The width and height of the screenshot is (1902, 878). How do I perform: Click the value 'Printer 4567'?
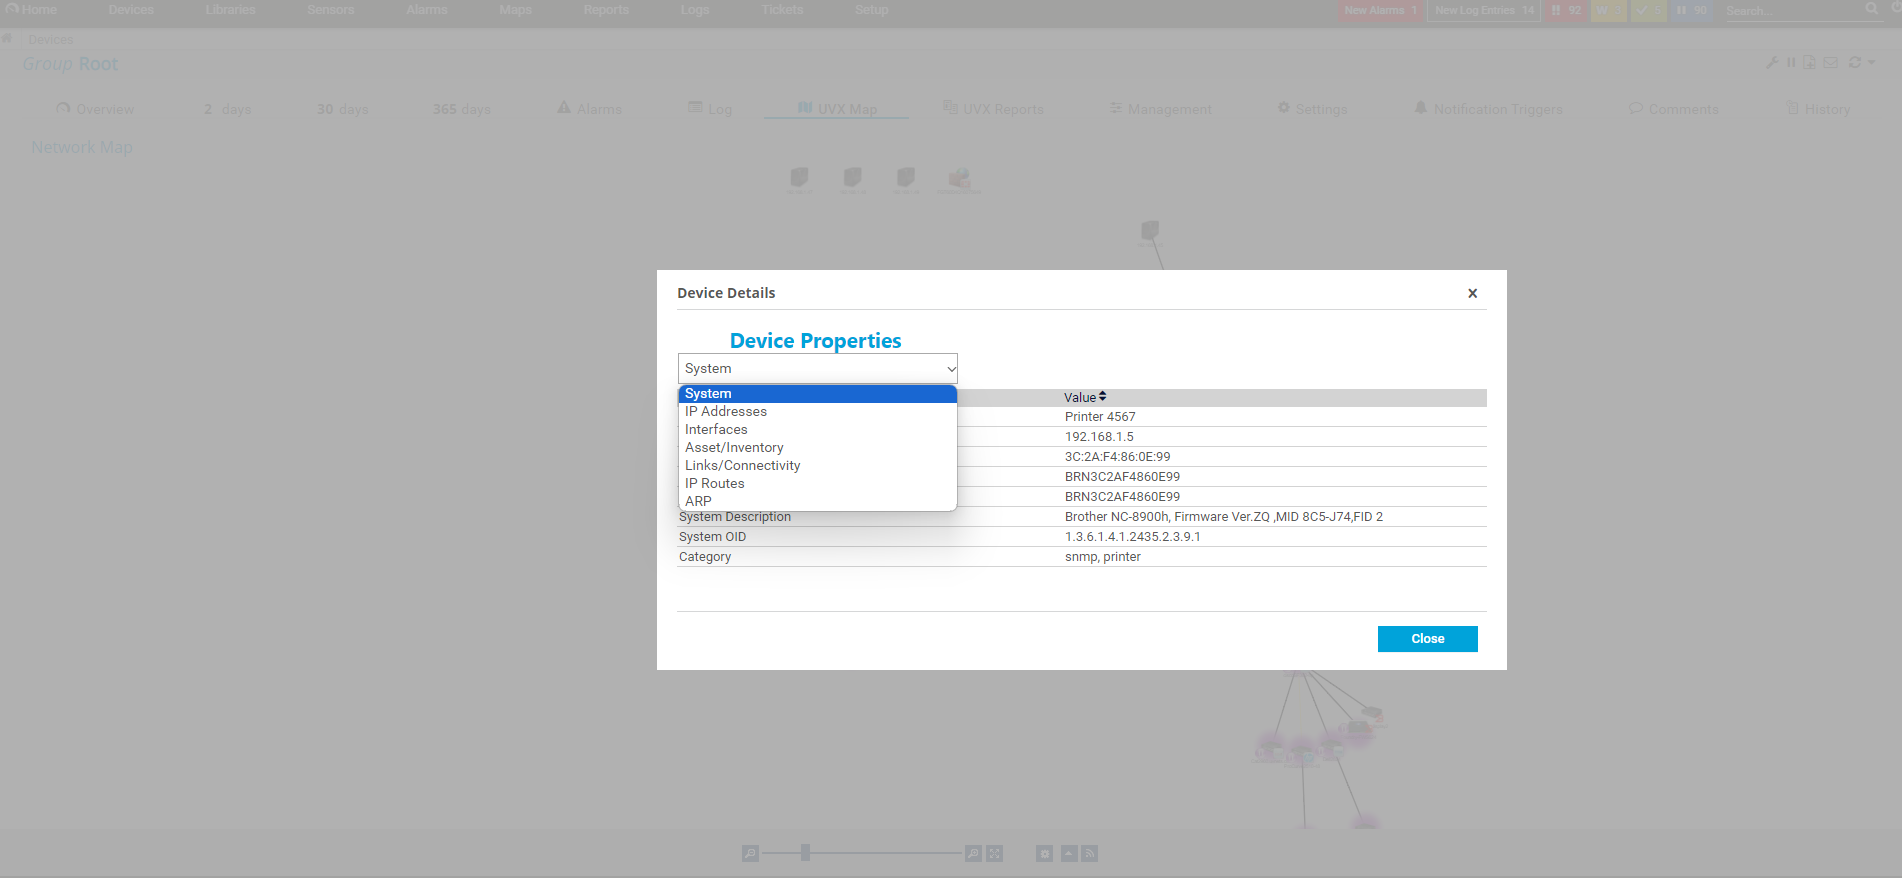point(1100,417)
